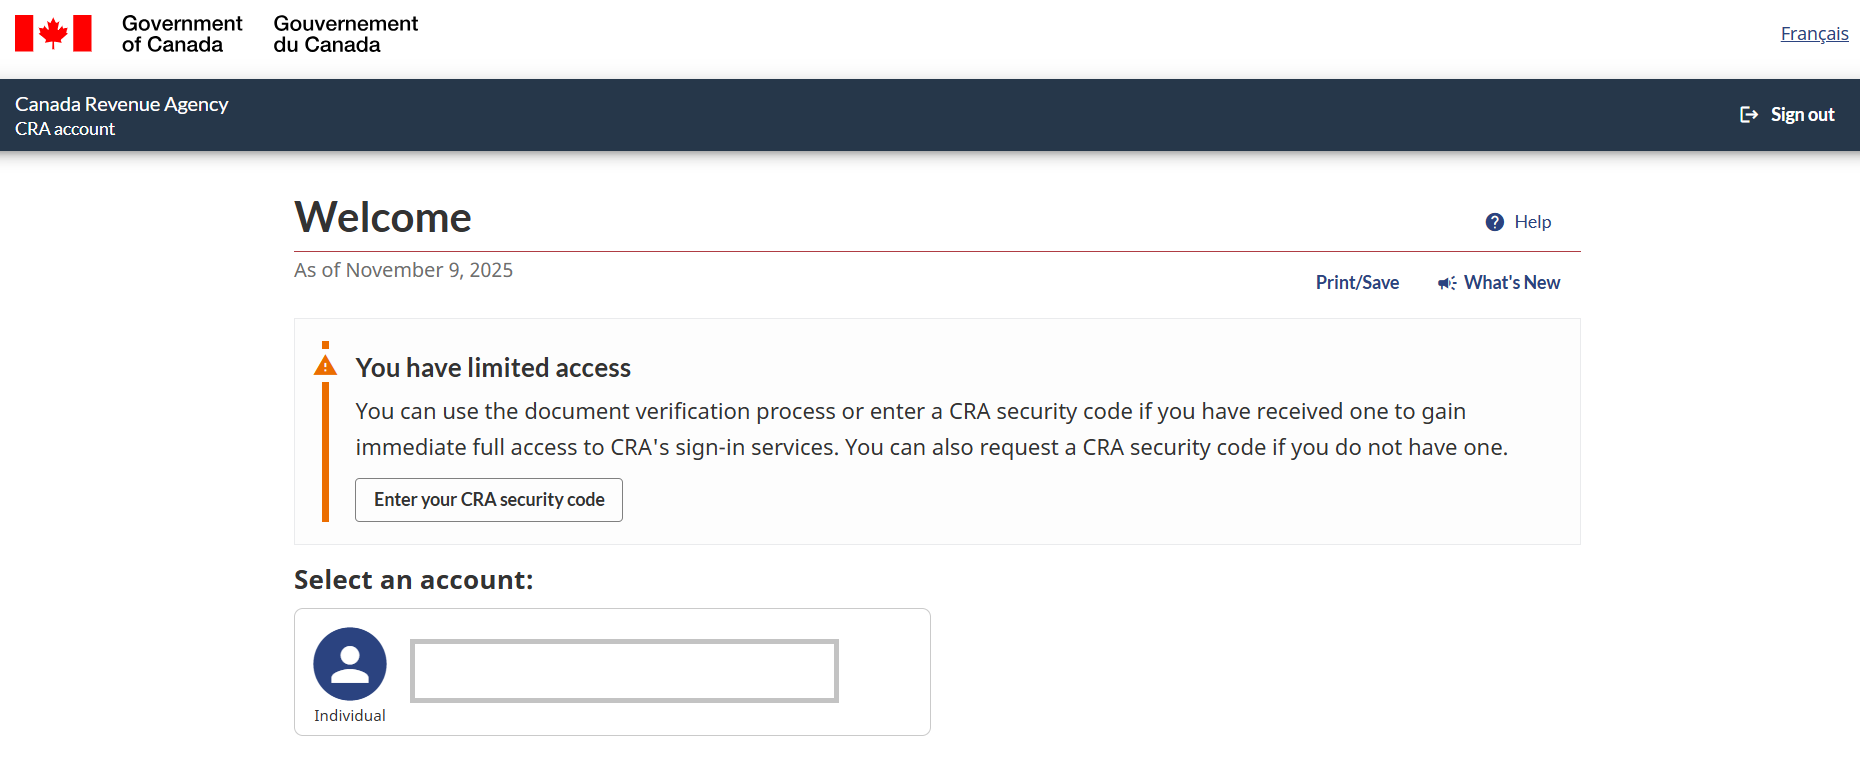The width and height of the screenshot is (1860, 767).
Task: Click the orange warning triangle icon
Action: click(325, 366)
